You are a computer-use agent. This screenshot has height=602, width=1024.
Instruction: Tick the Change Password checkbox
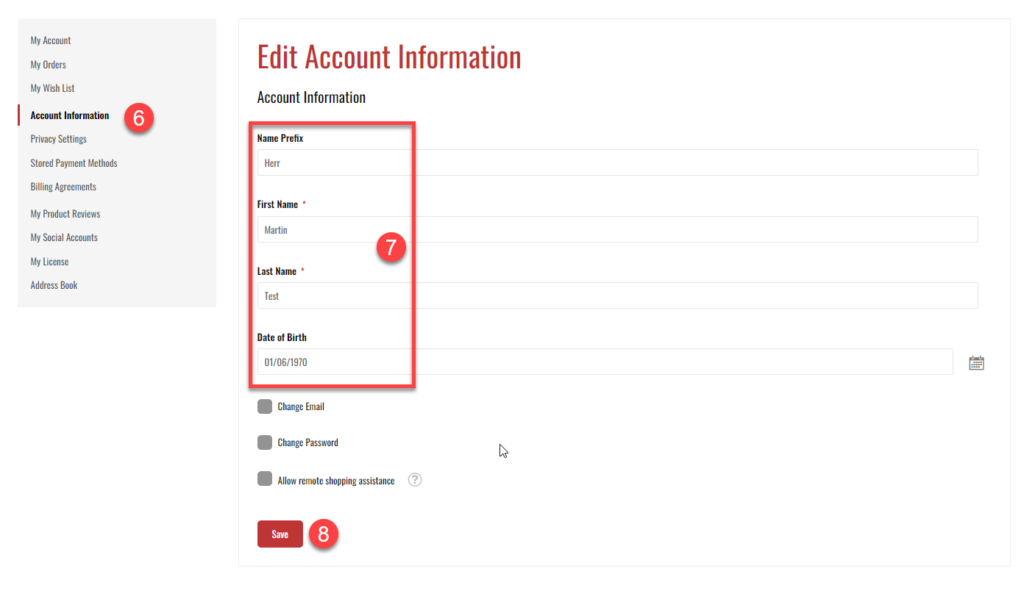(x=265, y=443)
